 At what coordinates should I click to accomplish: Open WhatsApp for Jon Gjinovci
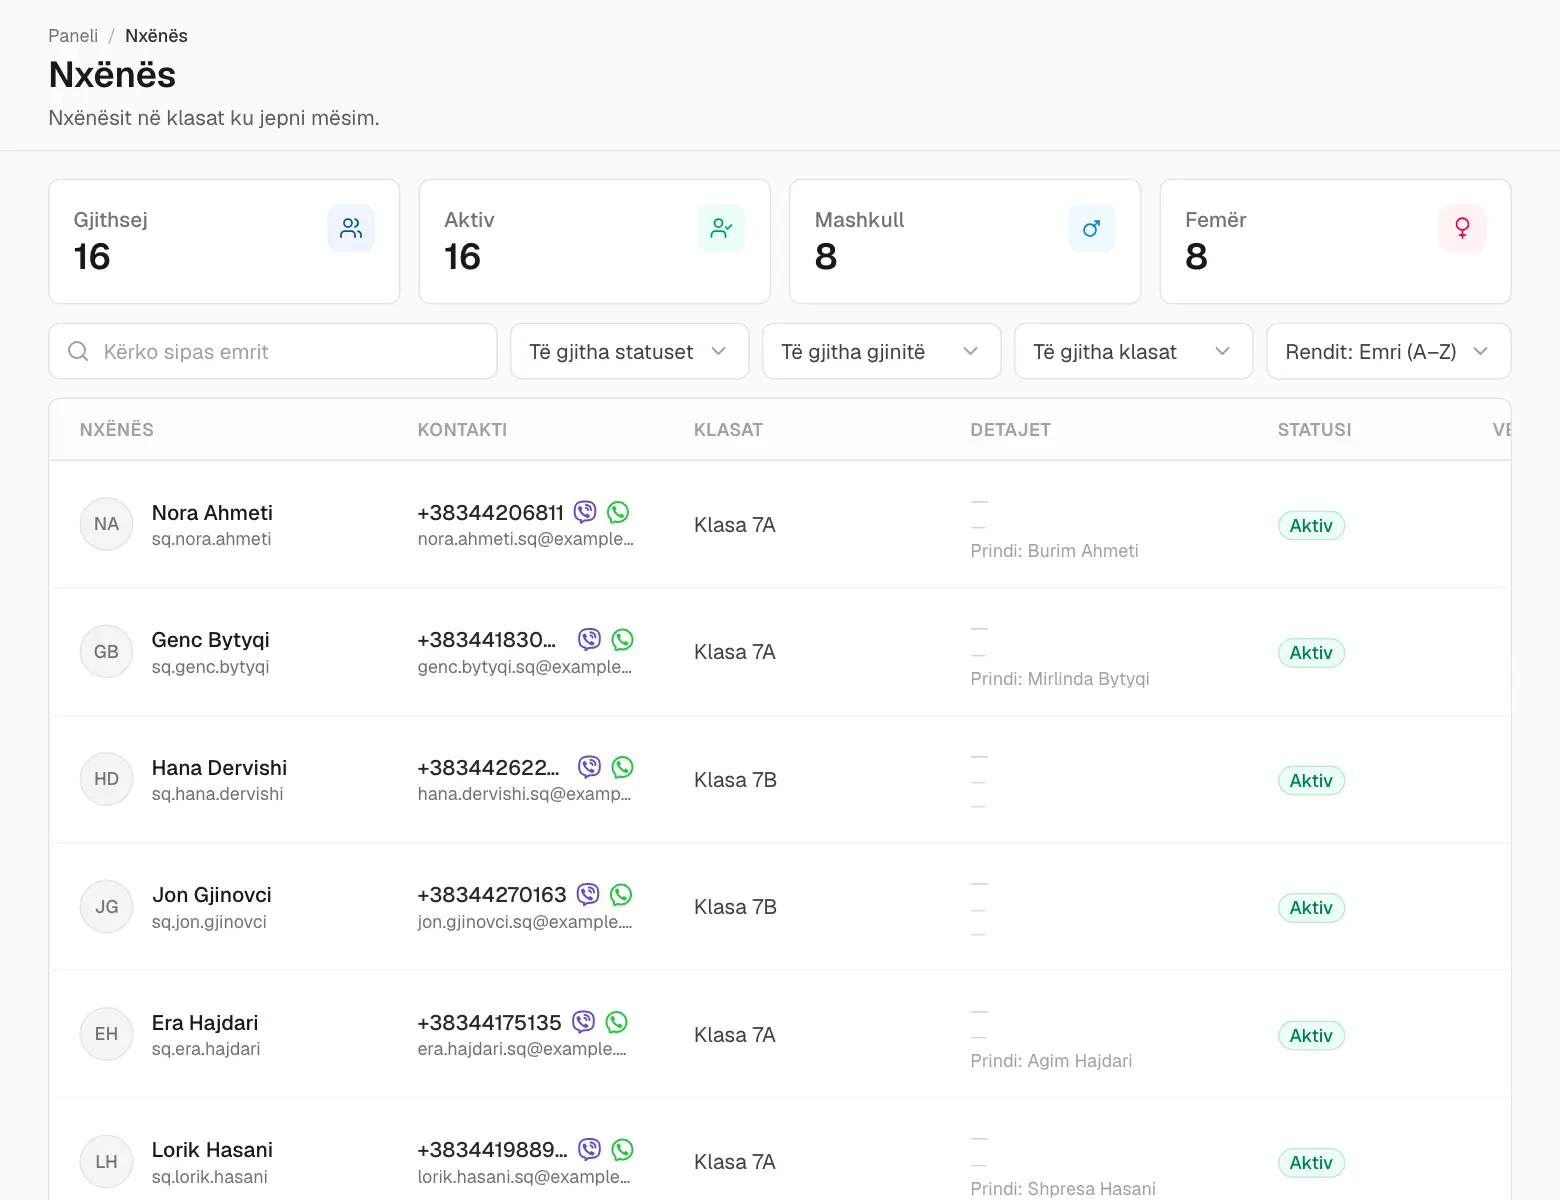click(622, 894)
